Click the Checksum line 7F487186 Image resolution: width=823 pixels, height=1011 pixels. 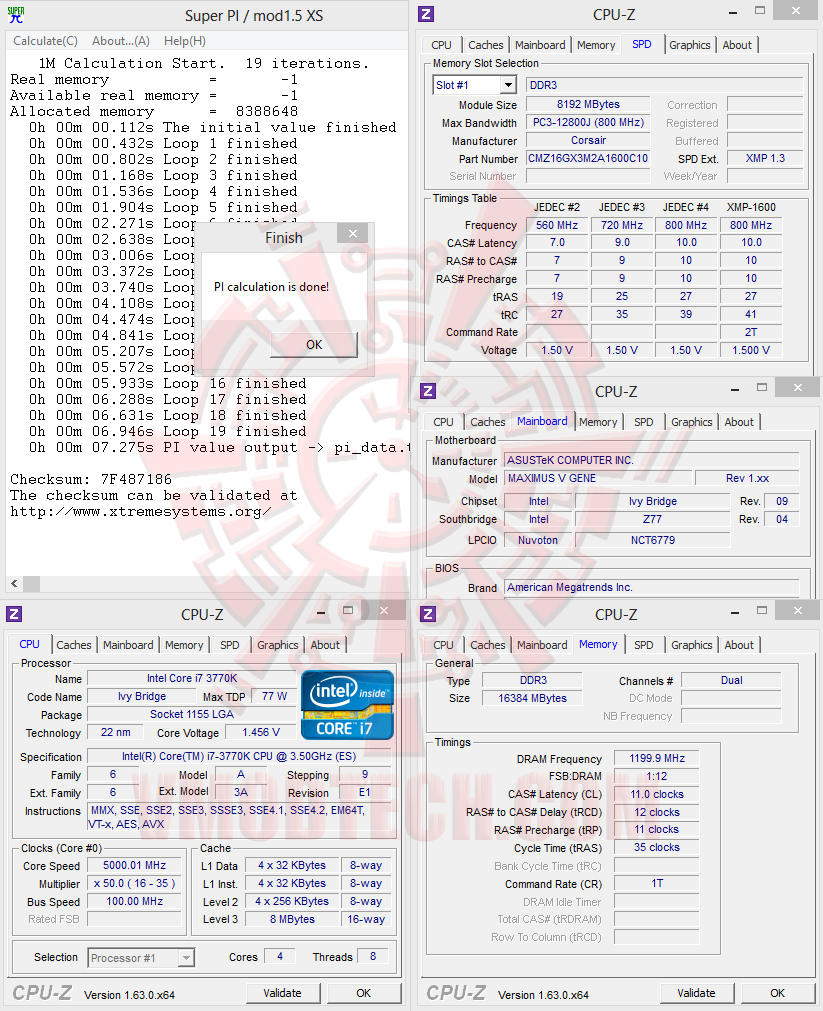(91, 480)
